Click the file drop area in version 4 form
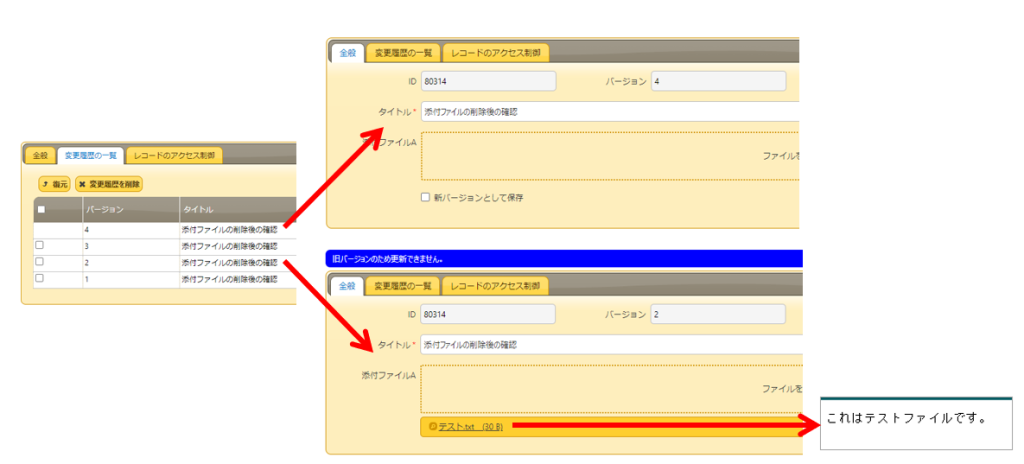 (x=611, y=156)
